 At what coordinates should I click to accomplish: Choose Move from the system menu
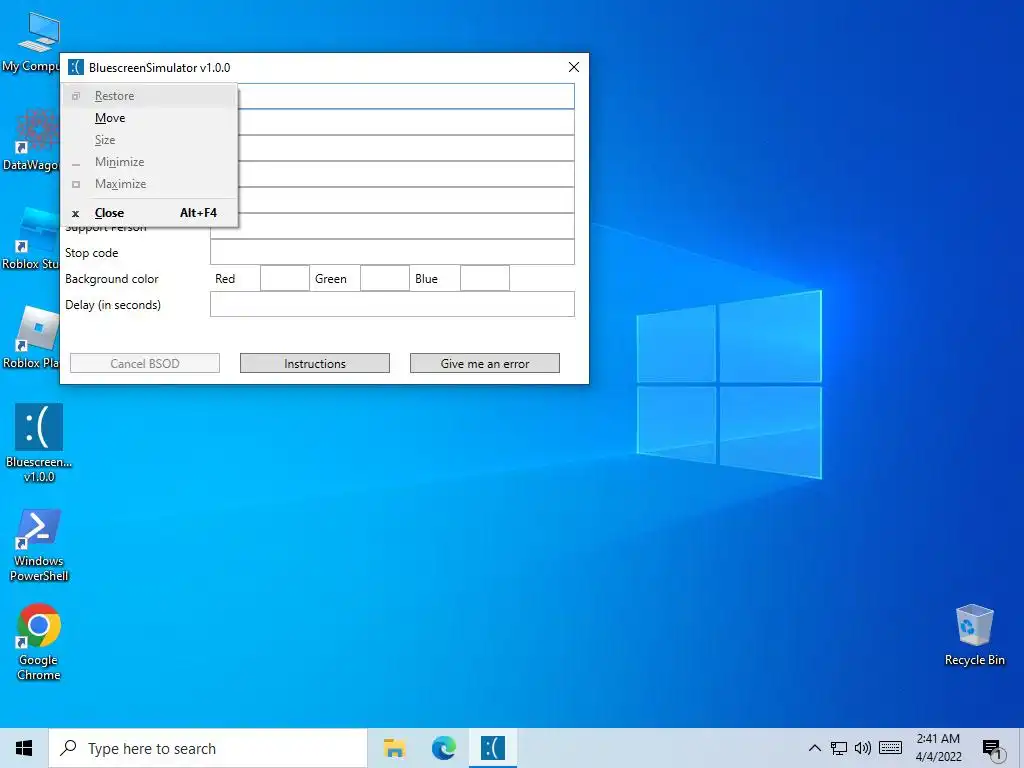click(150, 118)
